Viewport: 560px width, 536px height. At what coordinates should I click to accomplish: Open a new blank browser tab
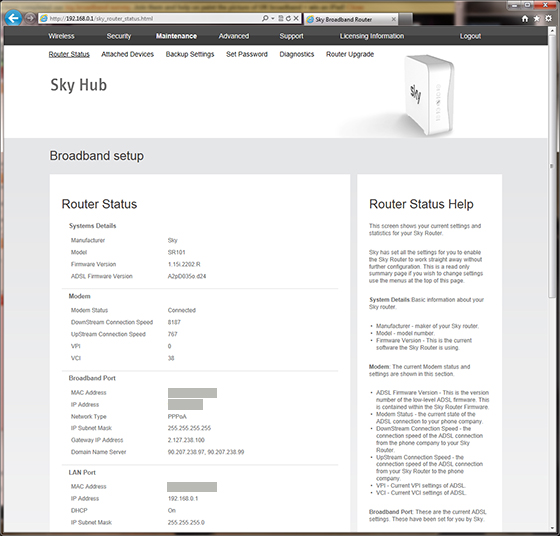(x=405, y=19)
